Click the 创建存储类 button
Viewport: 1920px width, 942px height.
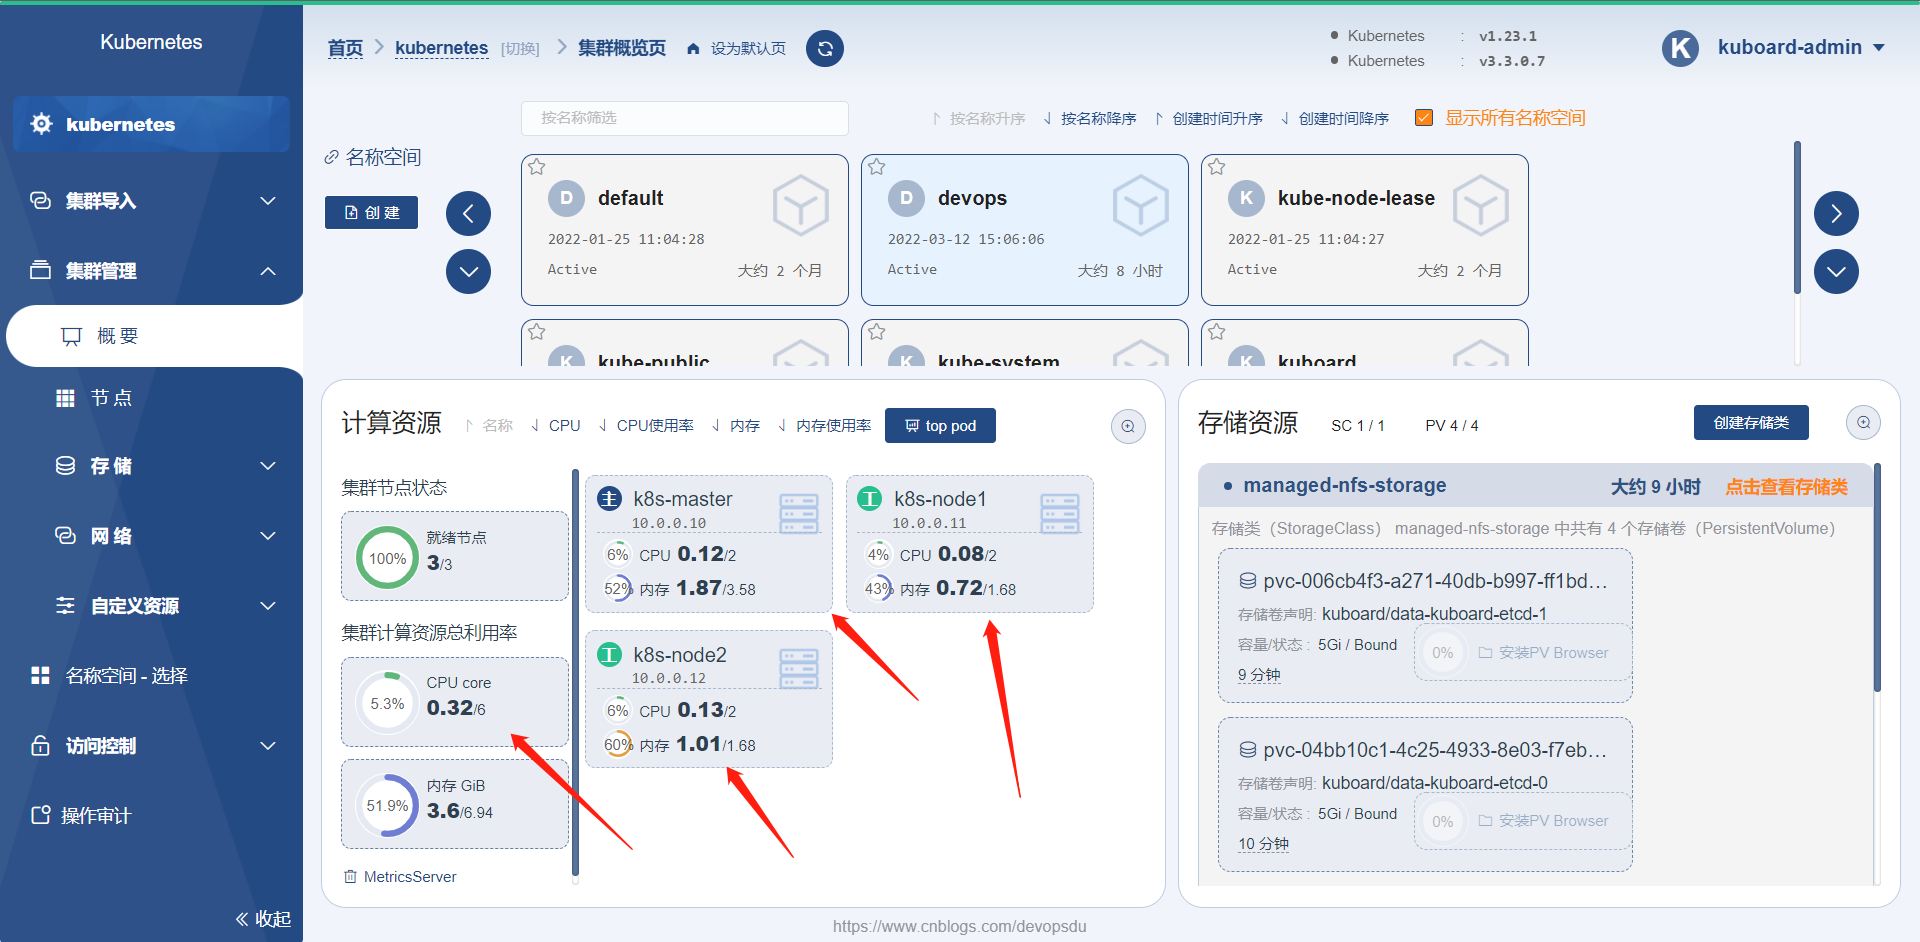[1751, 422]
